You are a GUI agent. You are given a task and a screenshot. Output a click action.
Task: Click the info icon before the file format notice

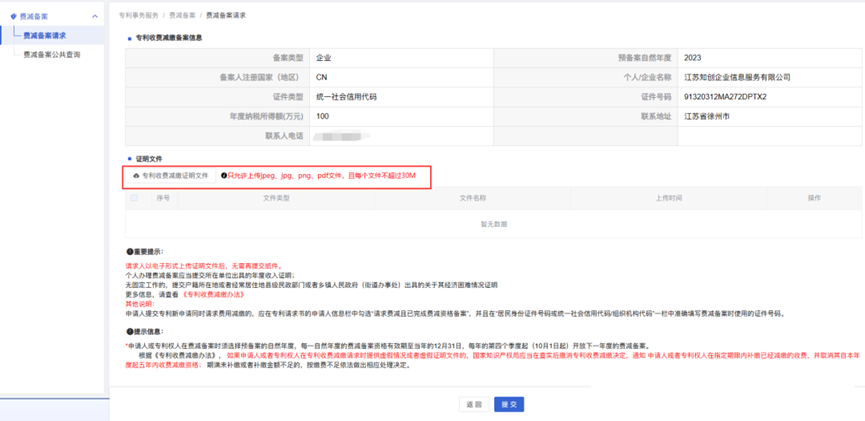(223, 176)
